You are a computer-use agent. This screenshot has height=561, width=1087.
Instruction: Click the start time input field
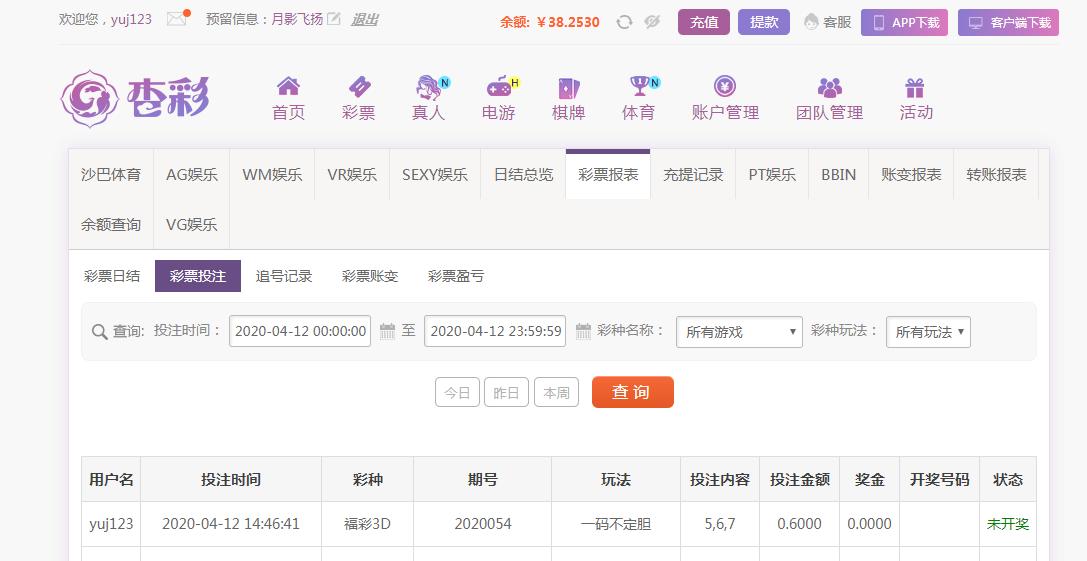tap(300, 331)
